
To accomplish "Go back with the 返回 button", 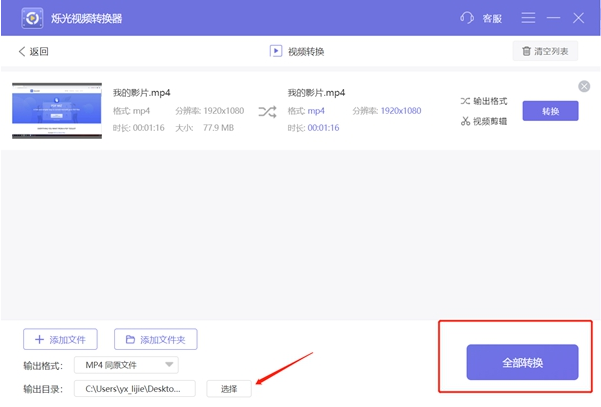I will pyautogui.click(x=33, y=51).
